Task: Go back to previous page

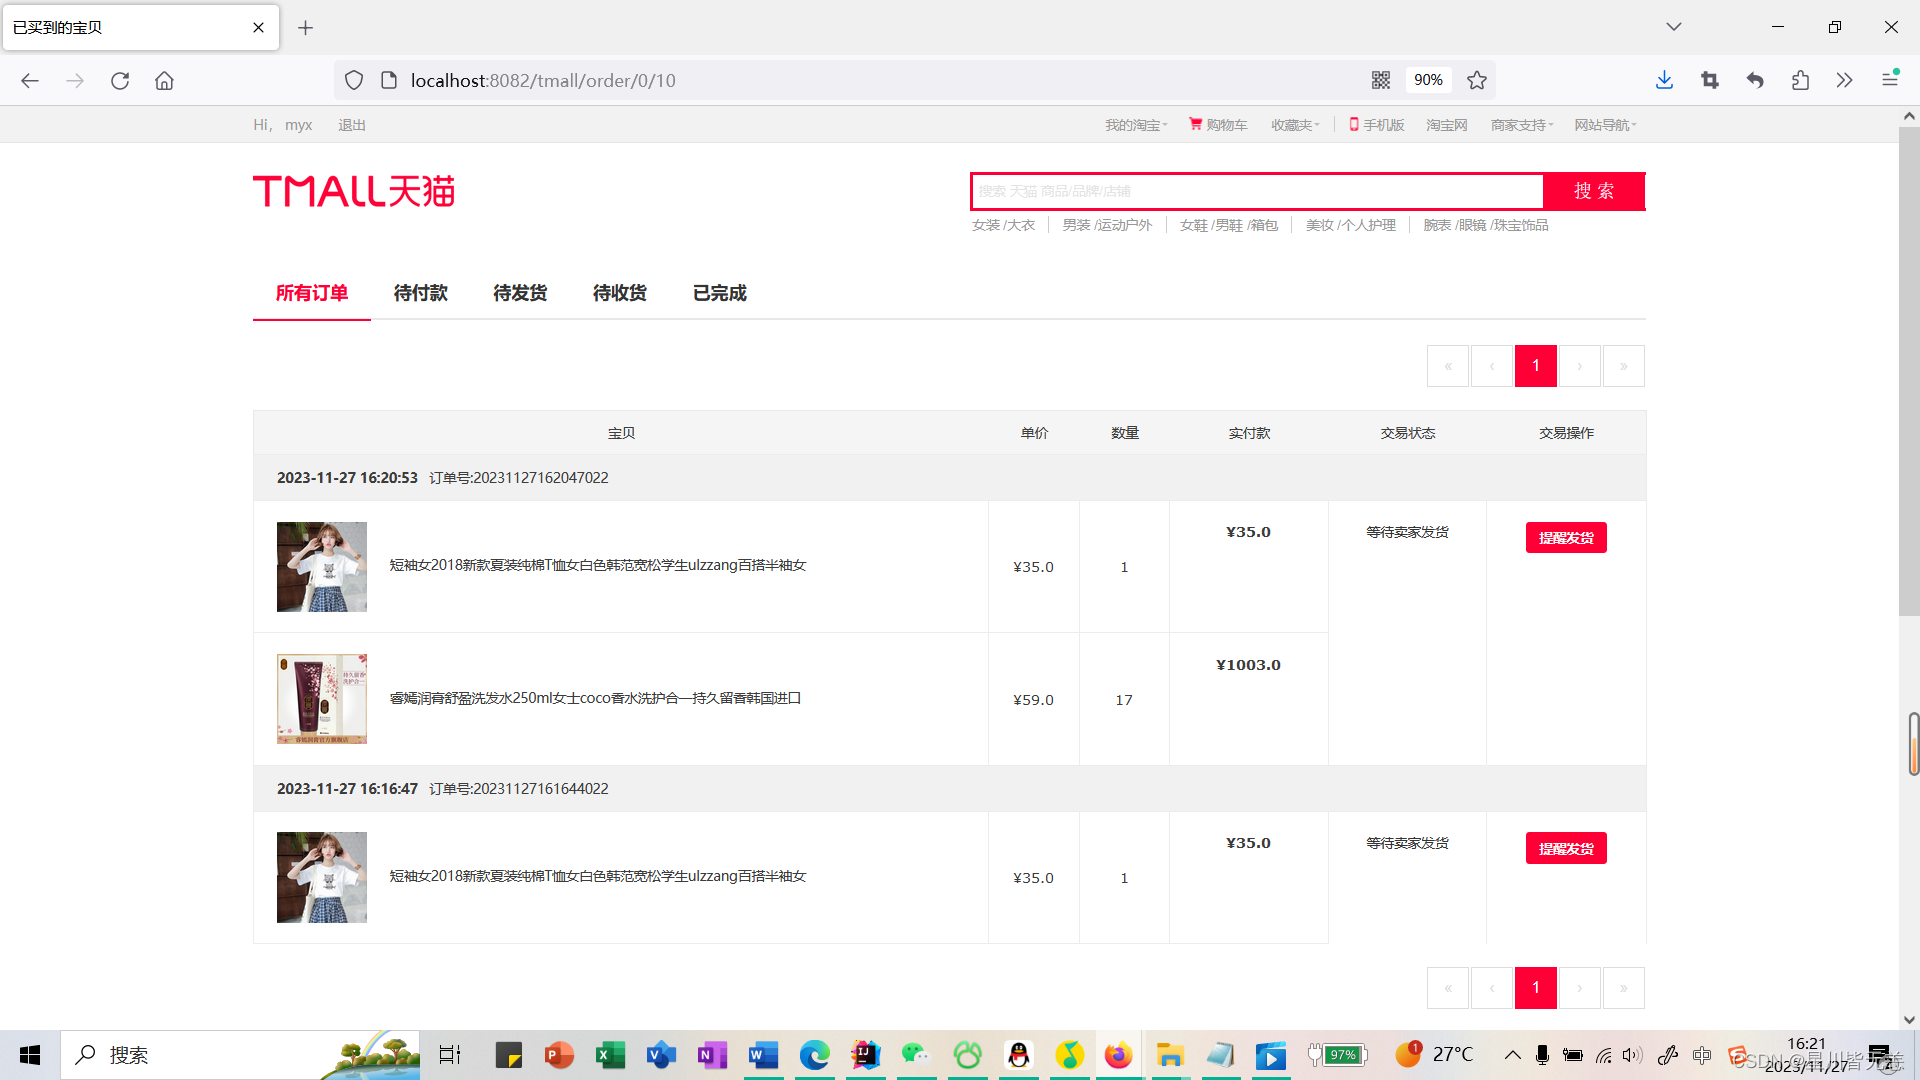Action: [30, 81]
